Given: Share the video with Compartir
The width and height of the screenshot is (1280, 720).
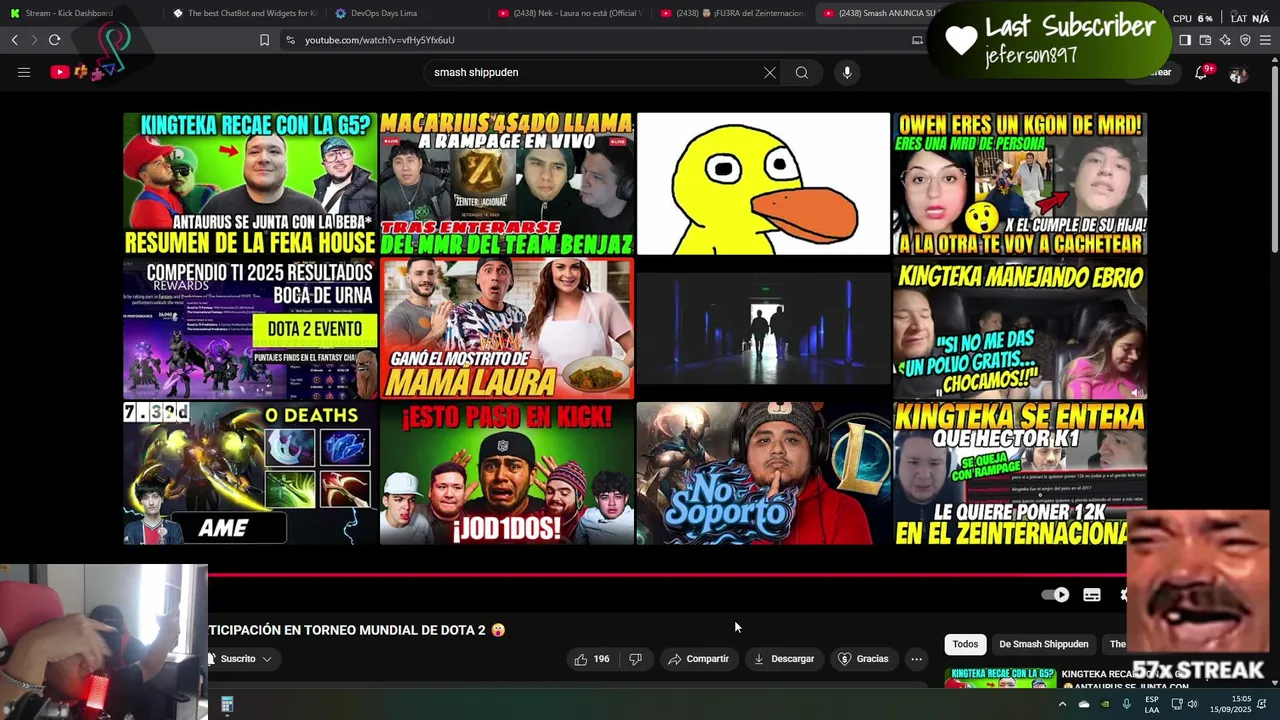Looking at the screenshot, I should 698,659.
